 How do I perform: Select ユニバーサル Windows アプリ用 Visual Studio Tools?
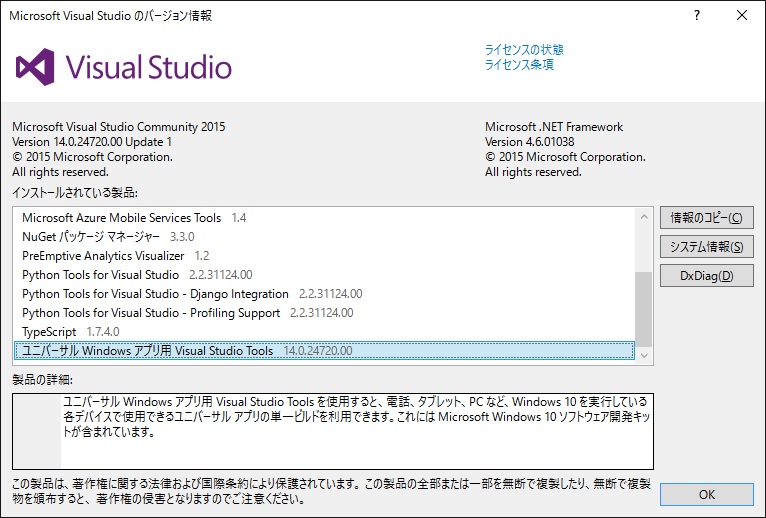tap(147, 351)
